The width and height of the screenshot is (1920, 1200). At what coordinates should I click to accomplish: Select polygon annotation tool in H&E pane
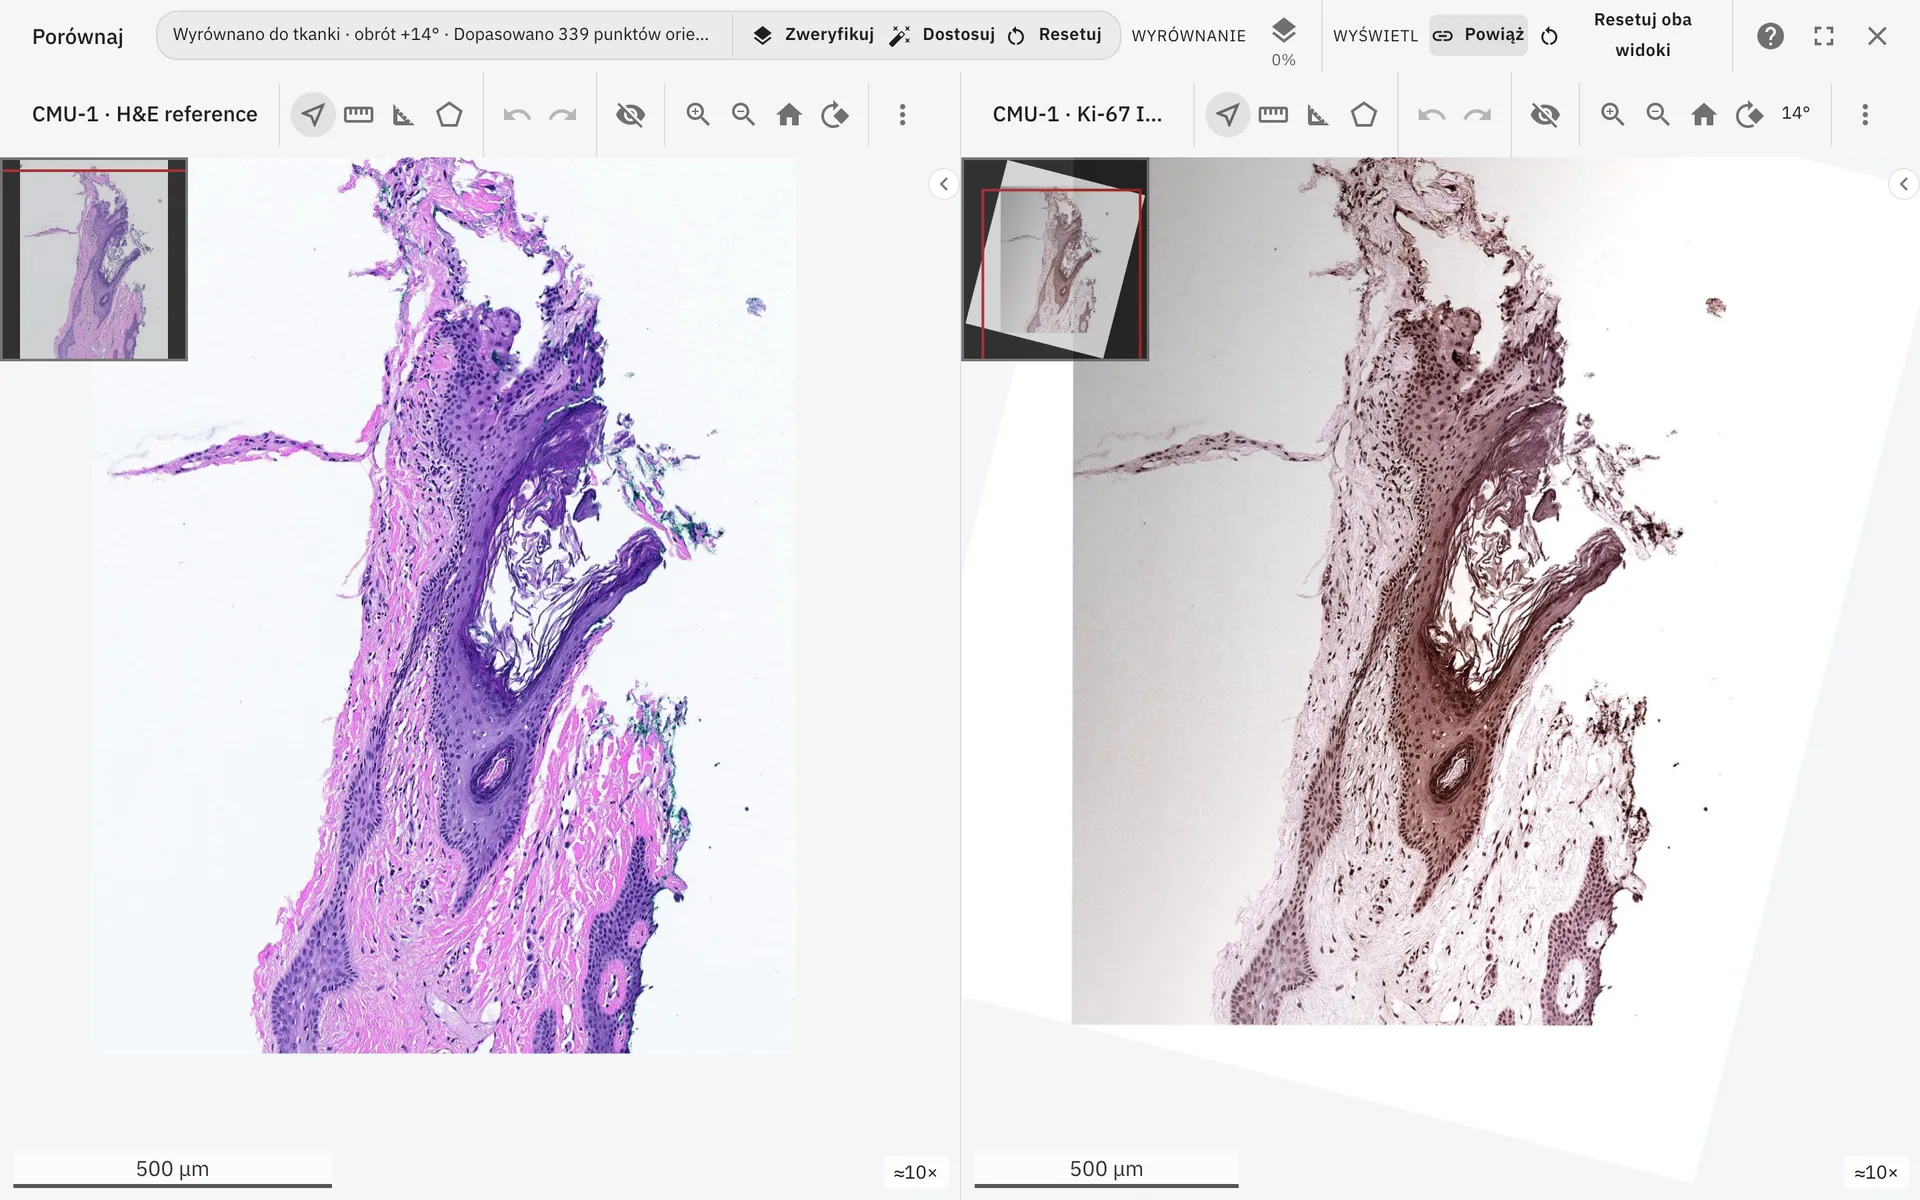tap(449, 115)
